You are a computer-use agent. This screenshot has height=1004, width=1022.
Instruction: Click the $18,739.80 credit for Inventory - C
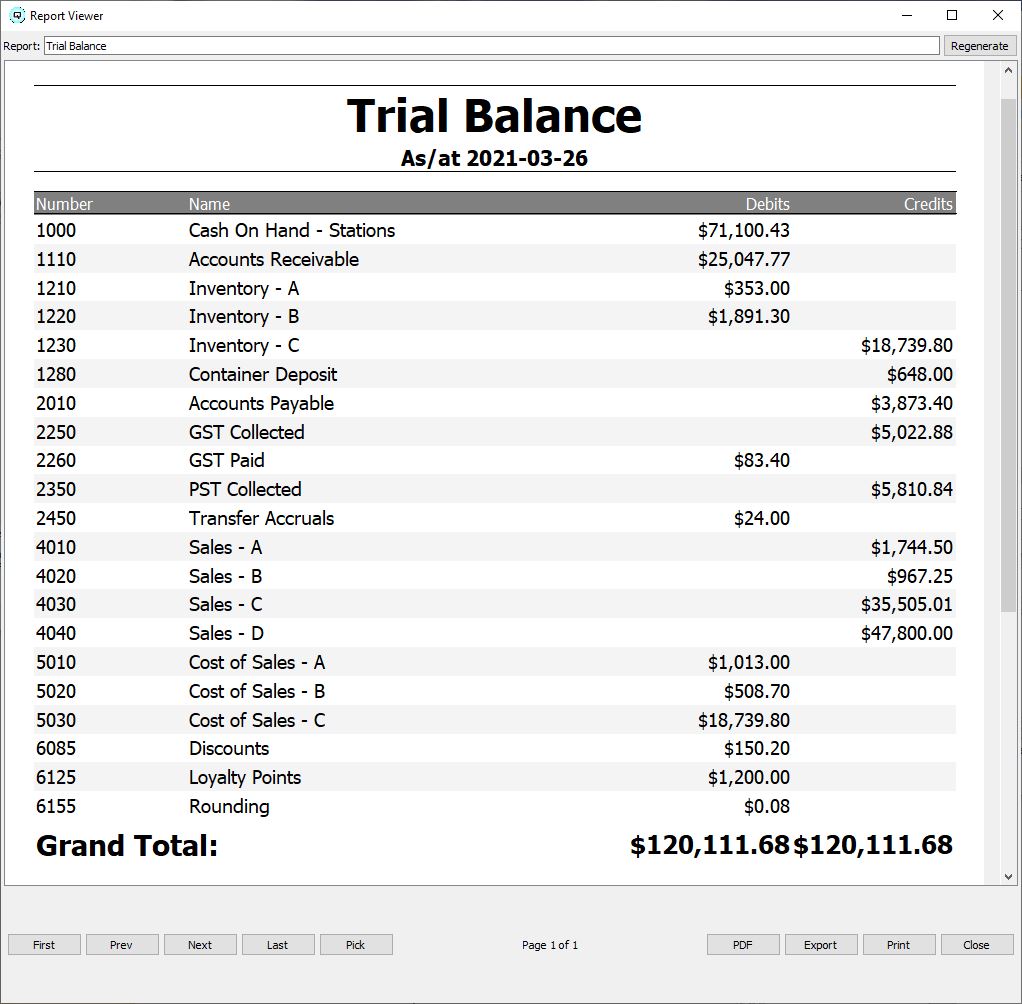tap(907, 346)
